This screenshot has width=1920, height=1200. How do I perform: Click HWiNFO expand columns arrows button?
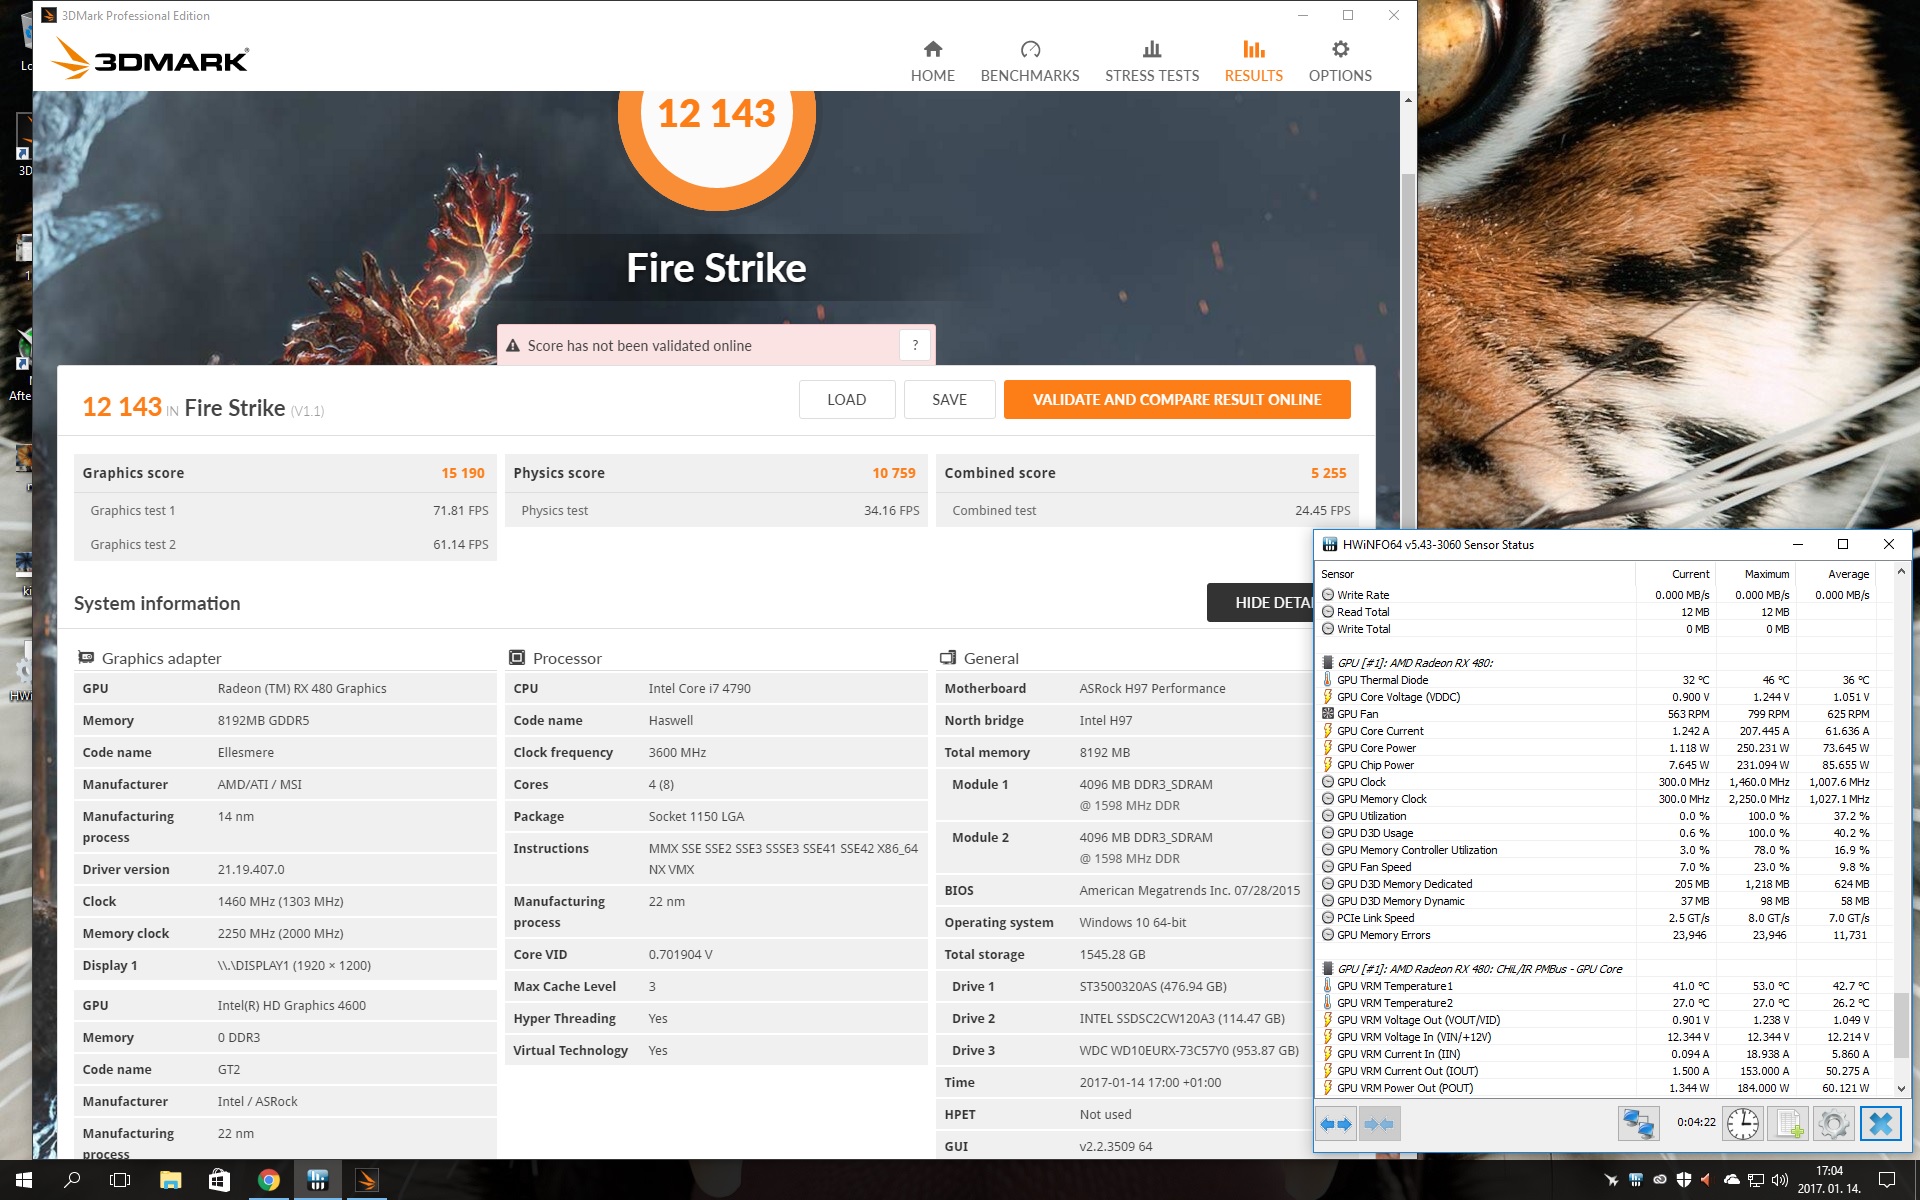coord(1336,1124)
